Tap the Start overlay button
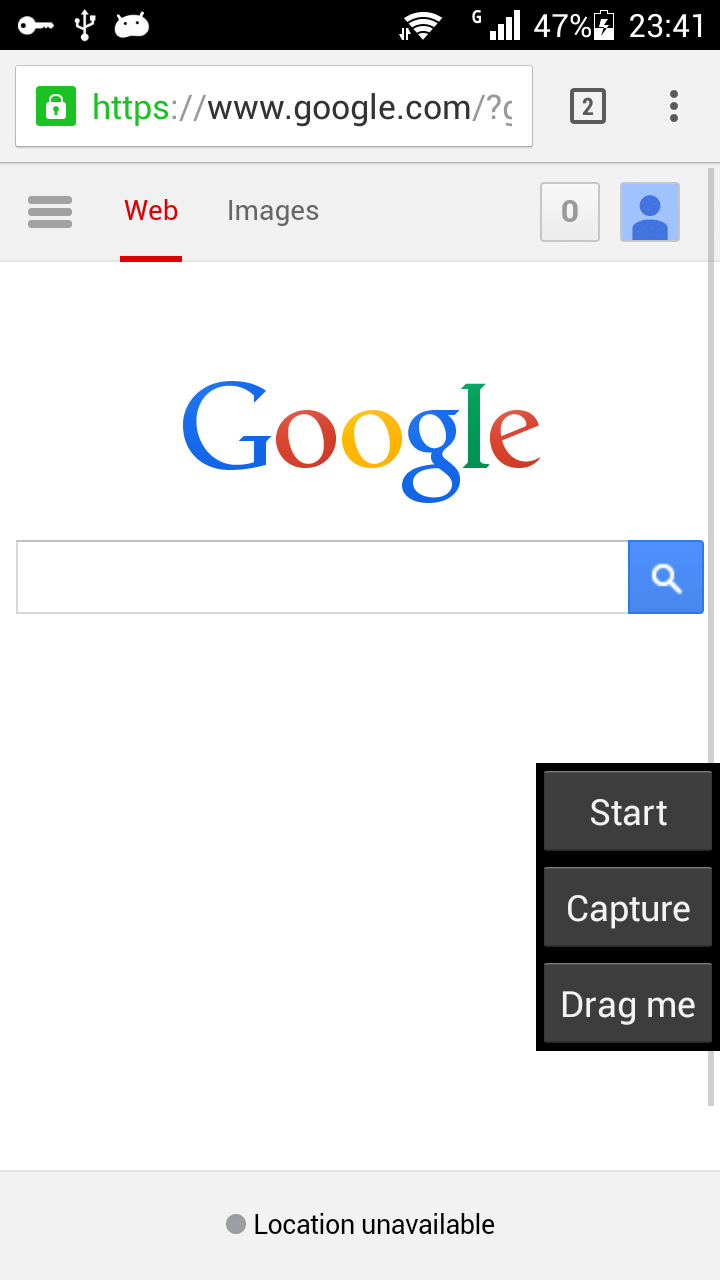This screenshot has height=1280, width=720. (x=628, y=812)
